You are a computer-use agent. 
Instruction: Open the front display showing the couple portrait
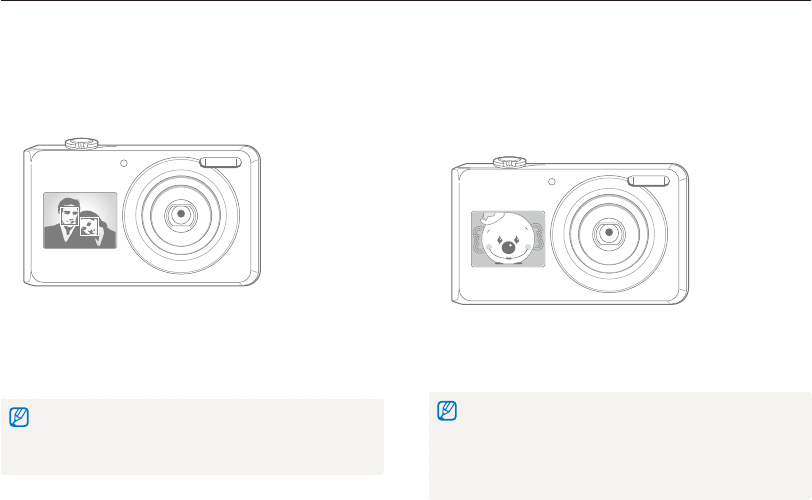point(80,220)
